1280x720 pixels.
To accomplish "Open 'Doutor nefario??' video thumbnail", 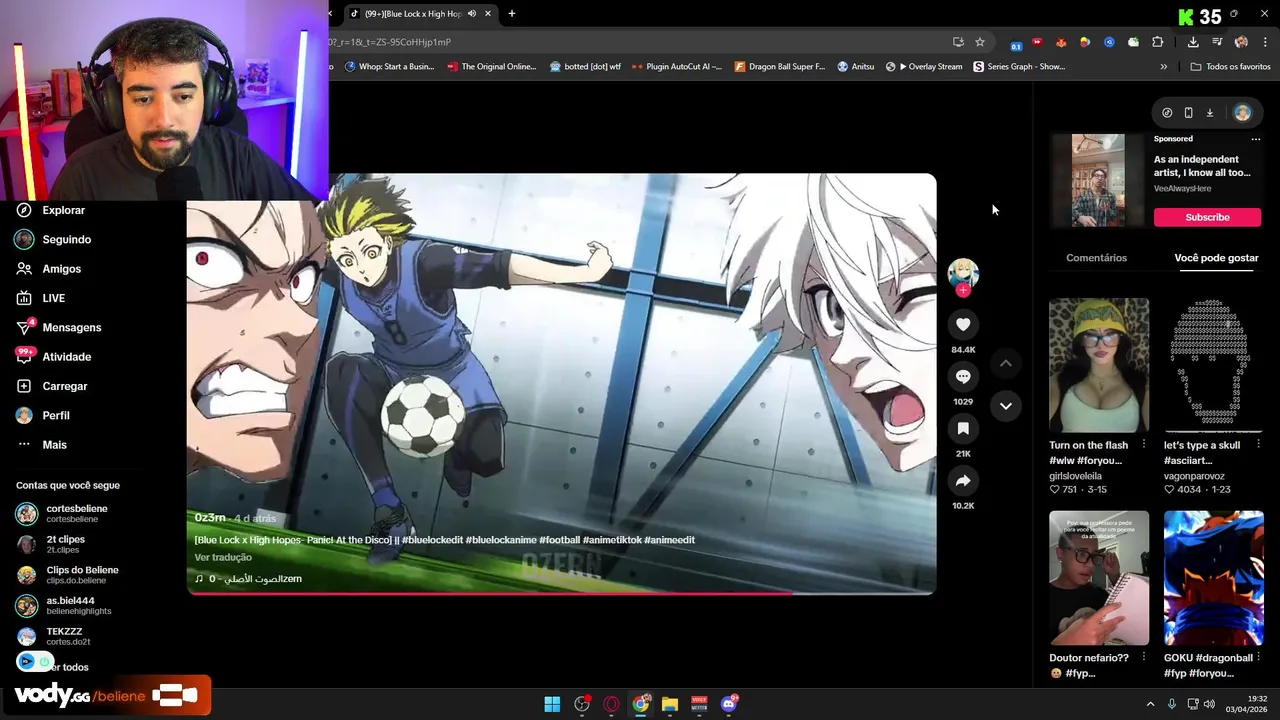I will 1099,578.
